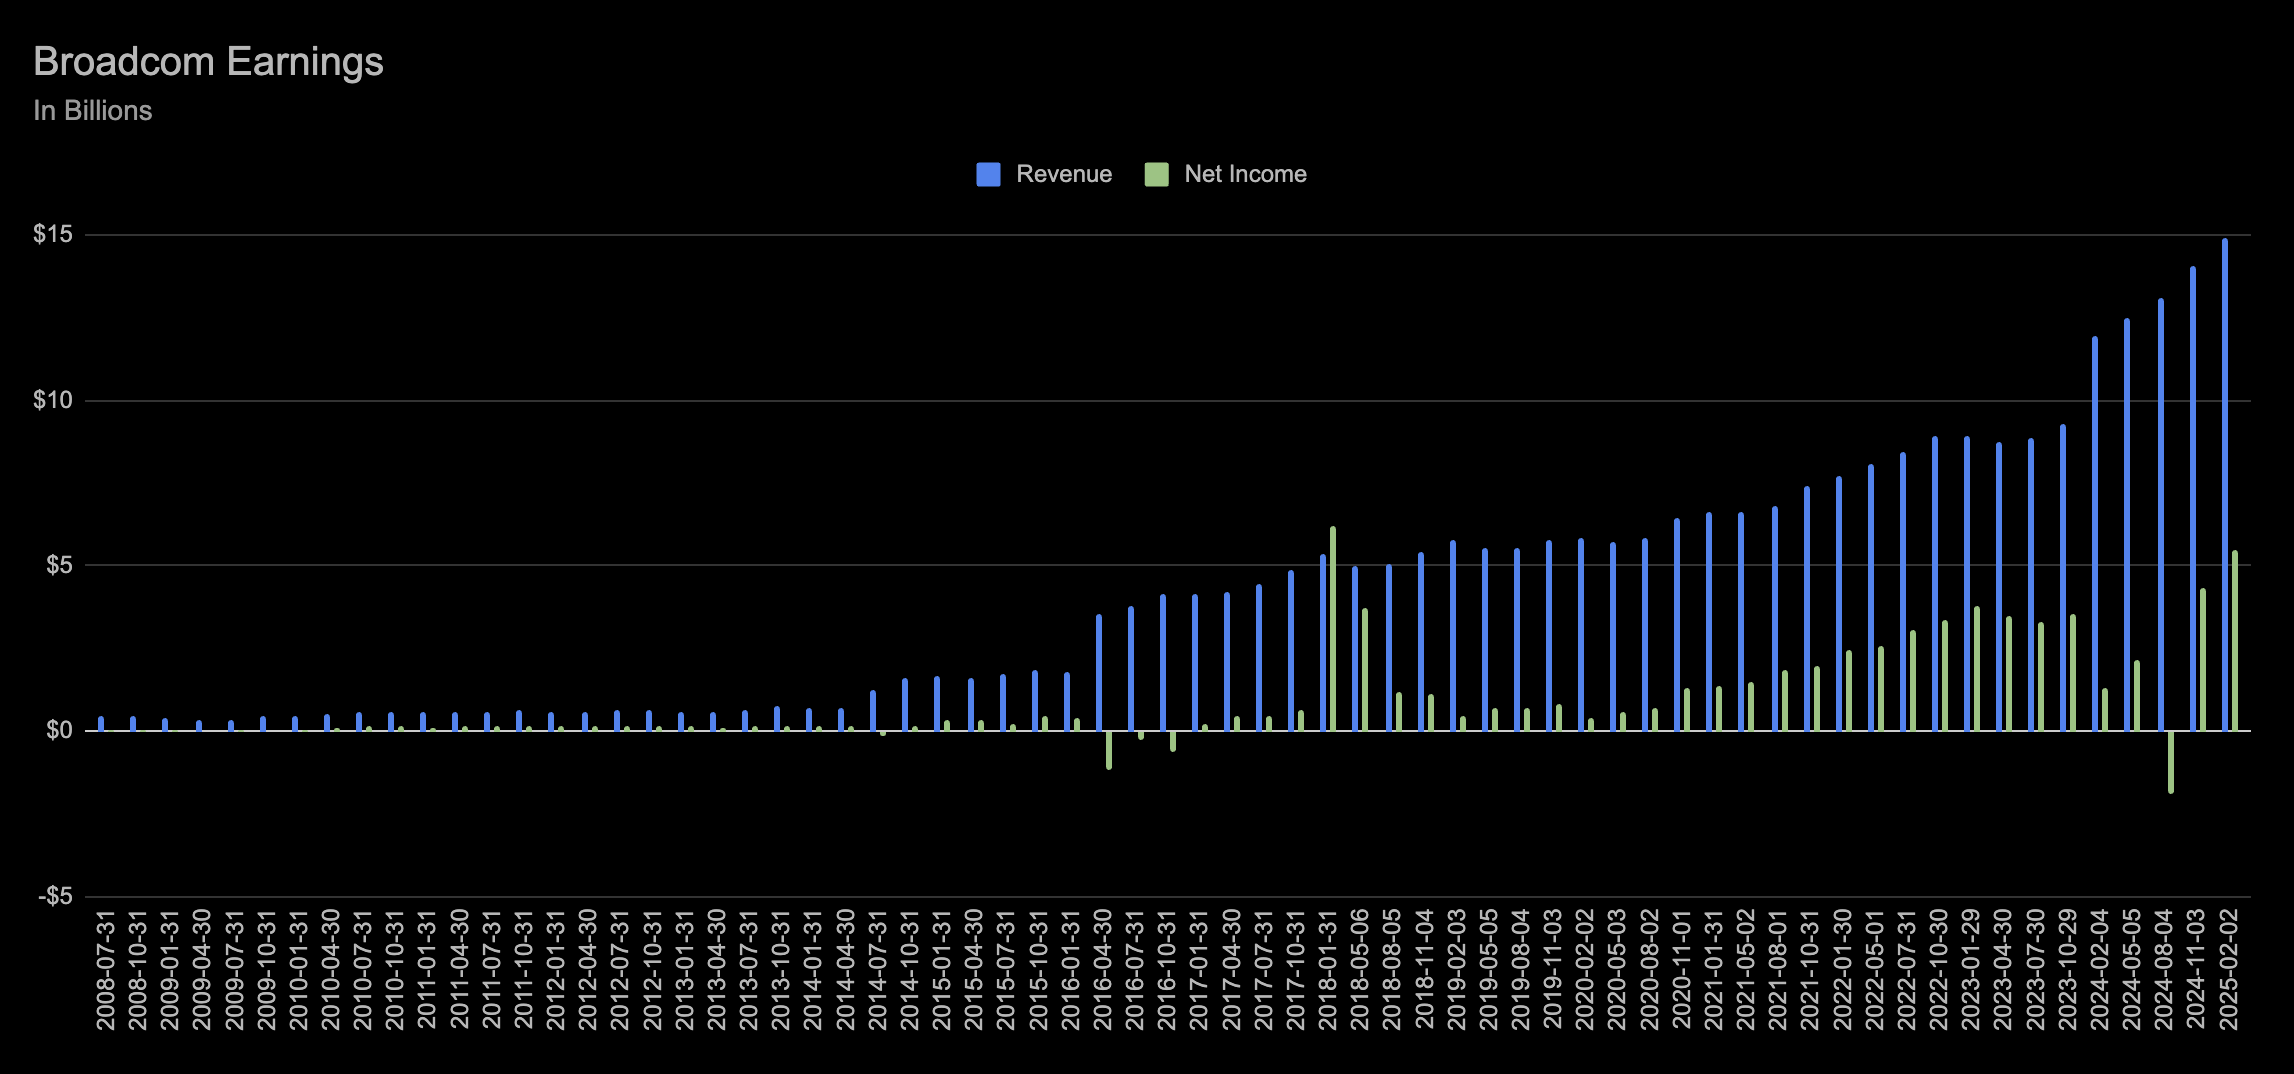This screenshot has height=1074, width=2294.
Task: Click the 2025-02-02 x-axis date label
Action: (x=2228, y=970)
